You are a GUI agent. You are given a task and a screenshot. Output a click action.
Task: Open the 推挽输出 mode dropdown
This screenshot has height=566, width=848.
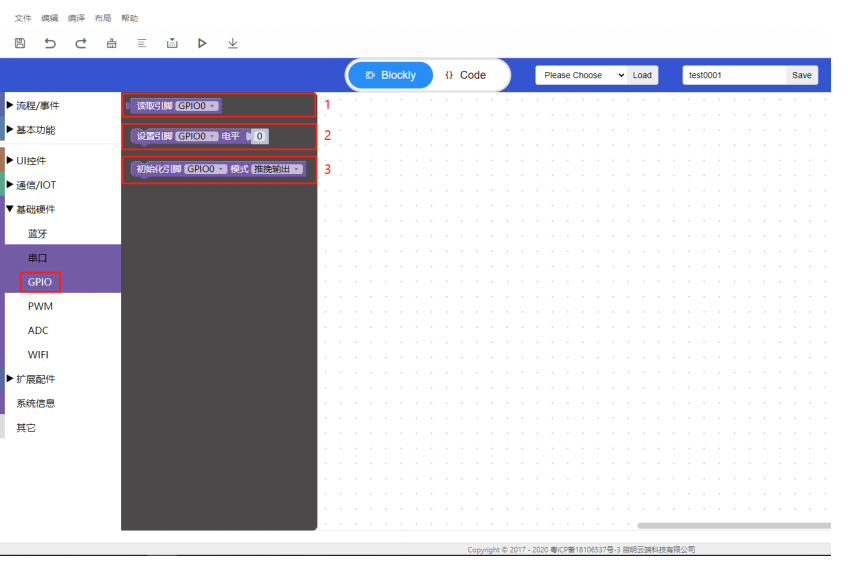click(276, 169)
